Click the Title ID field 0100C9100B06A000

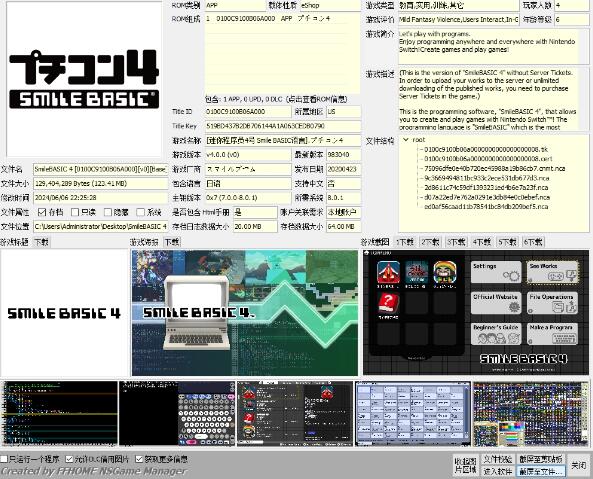(x=248, y=112)
